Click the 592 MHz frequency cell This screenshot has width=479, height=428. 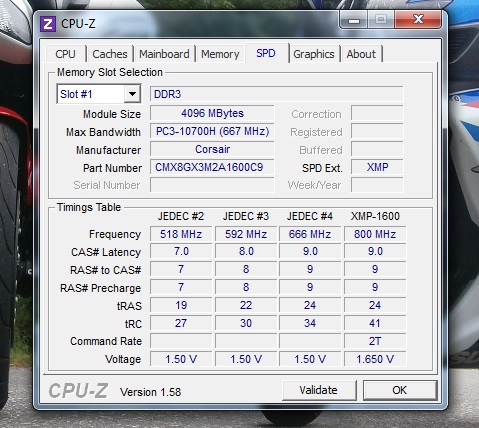(x=246, y=234)
